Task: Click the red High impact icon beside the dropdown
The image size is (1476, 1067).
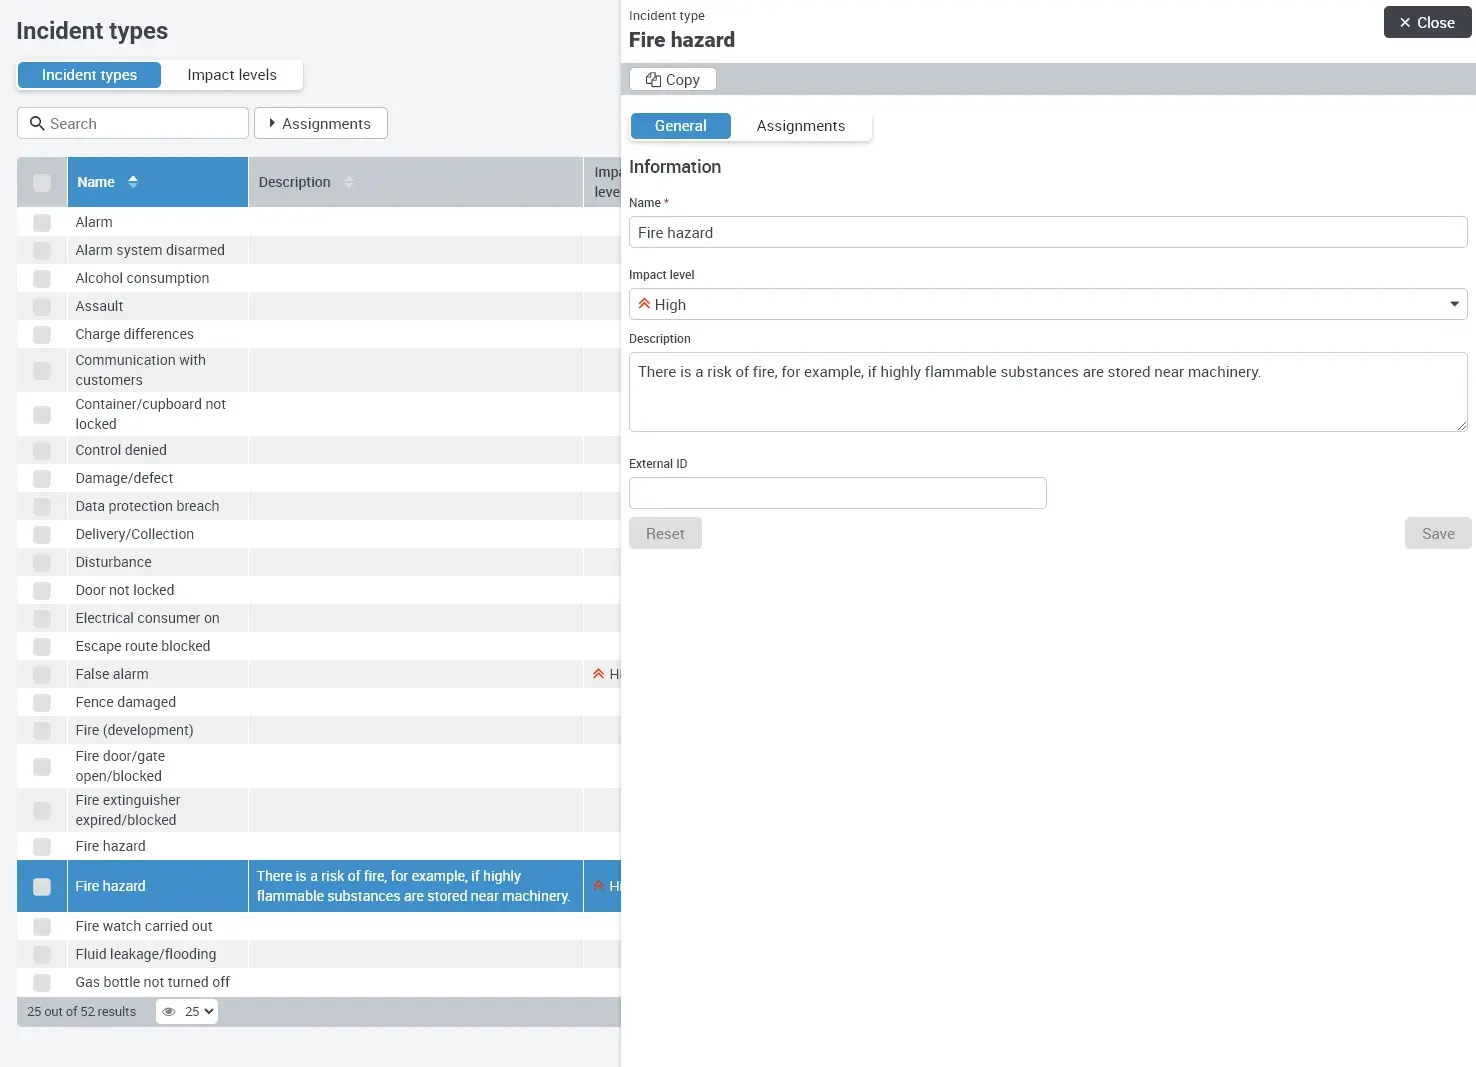Action: pyautogui.click(x=646, y=304)
